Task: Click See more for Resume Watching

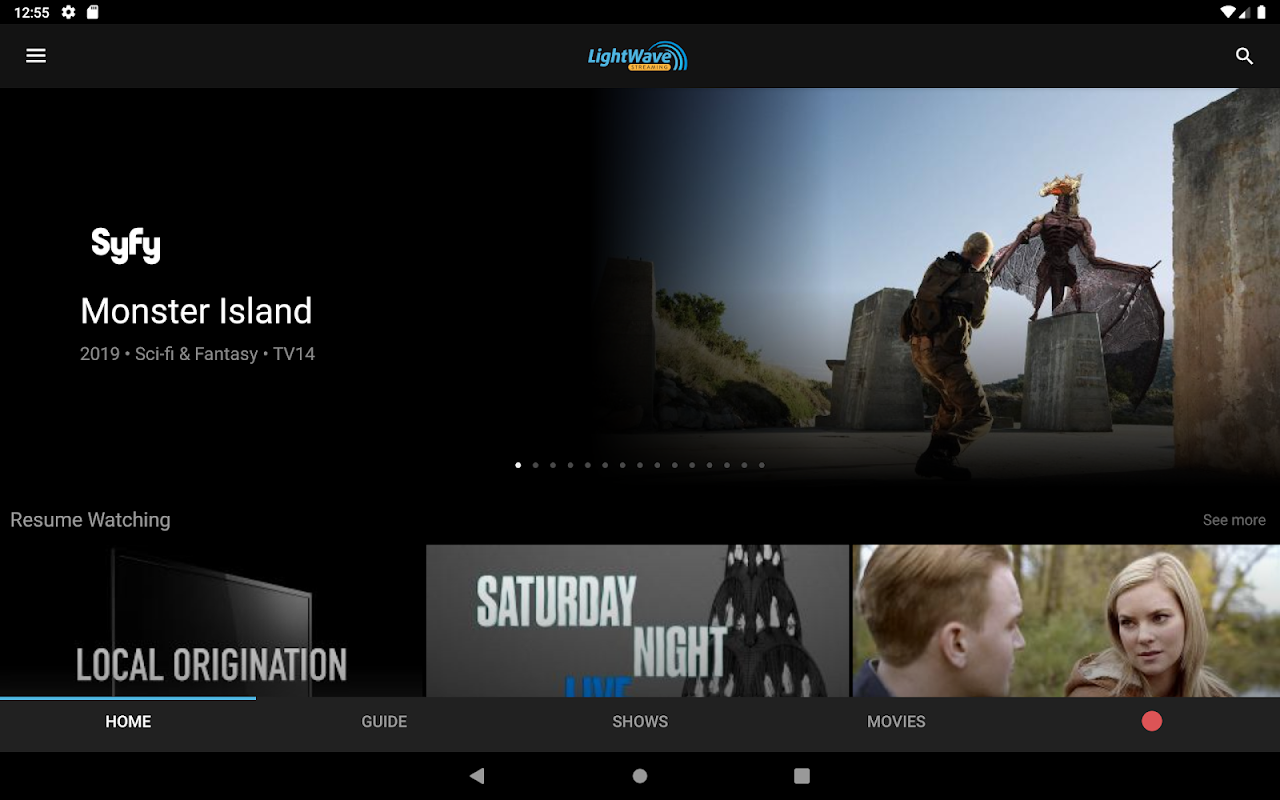Action: pyautogui.click(x=1234, y=520)
